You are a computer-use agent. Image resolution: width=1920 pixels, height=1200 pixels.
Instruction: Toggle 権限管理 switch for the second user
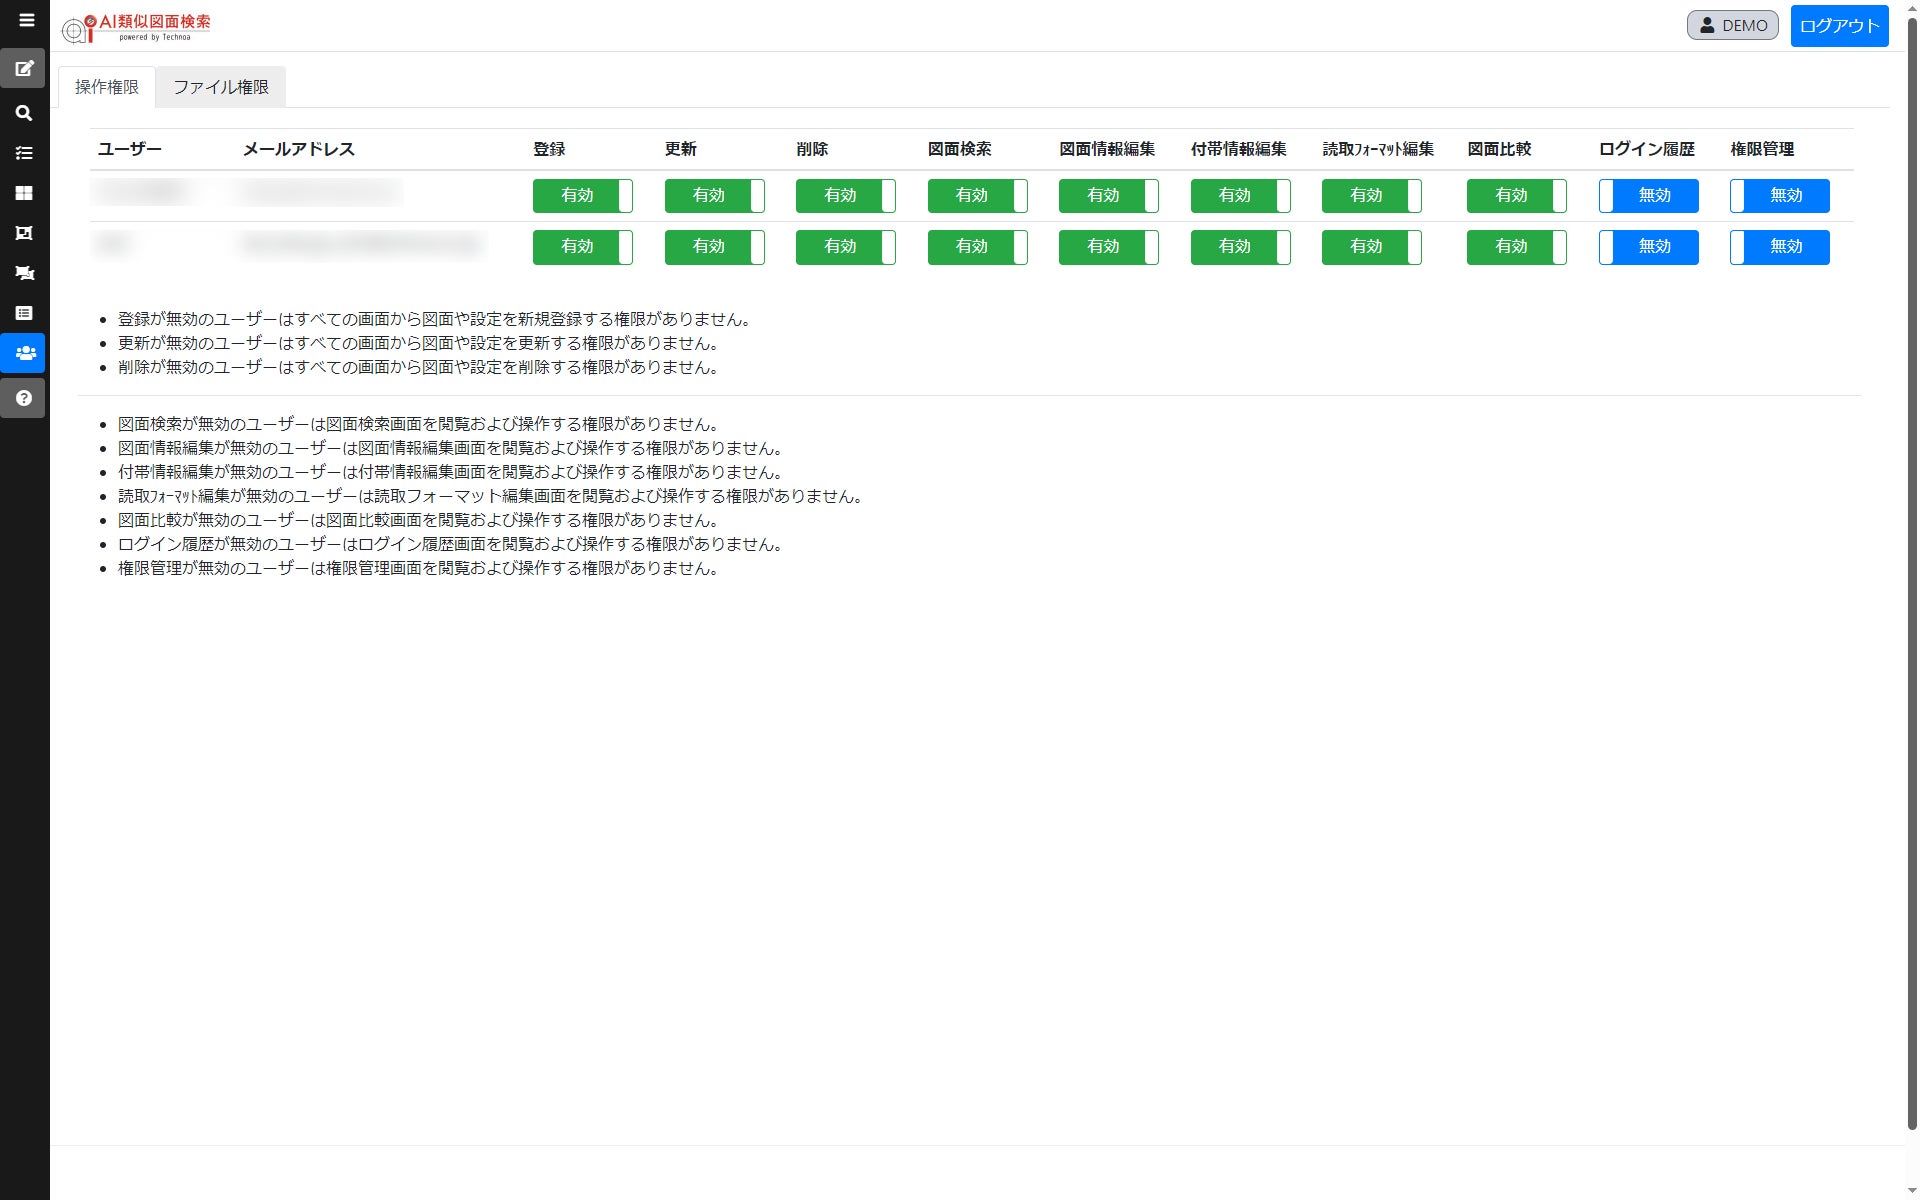click(x=1779, y=247)
